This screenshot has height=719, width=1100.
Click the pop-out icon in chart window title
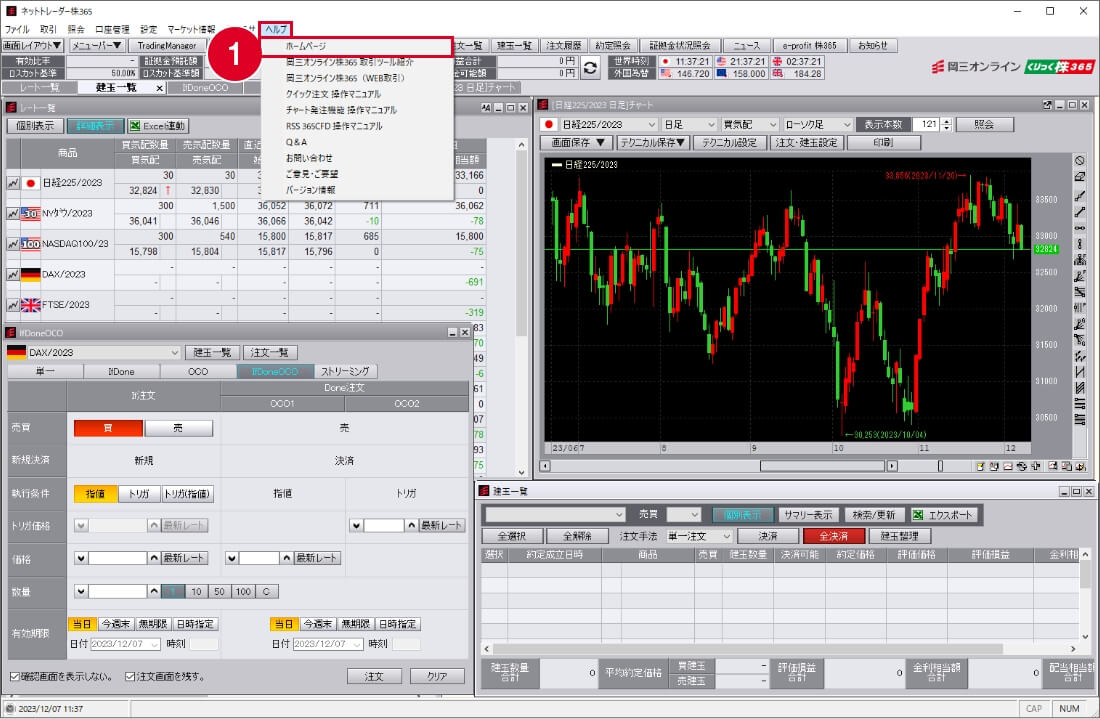click(1047, 105)
